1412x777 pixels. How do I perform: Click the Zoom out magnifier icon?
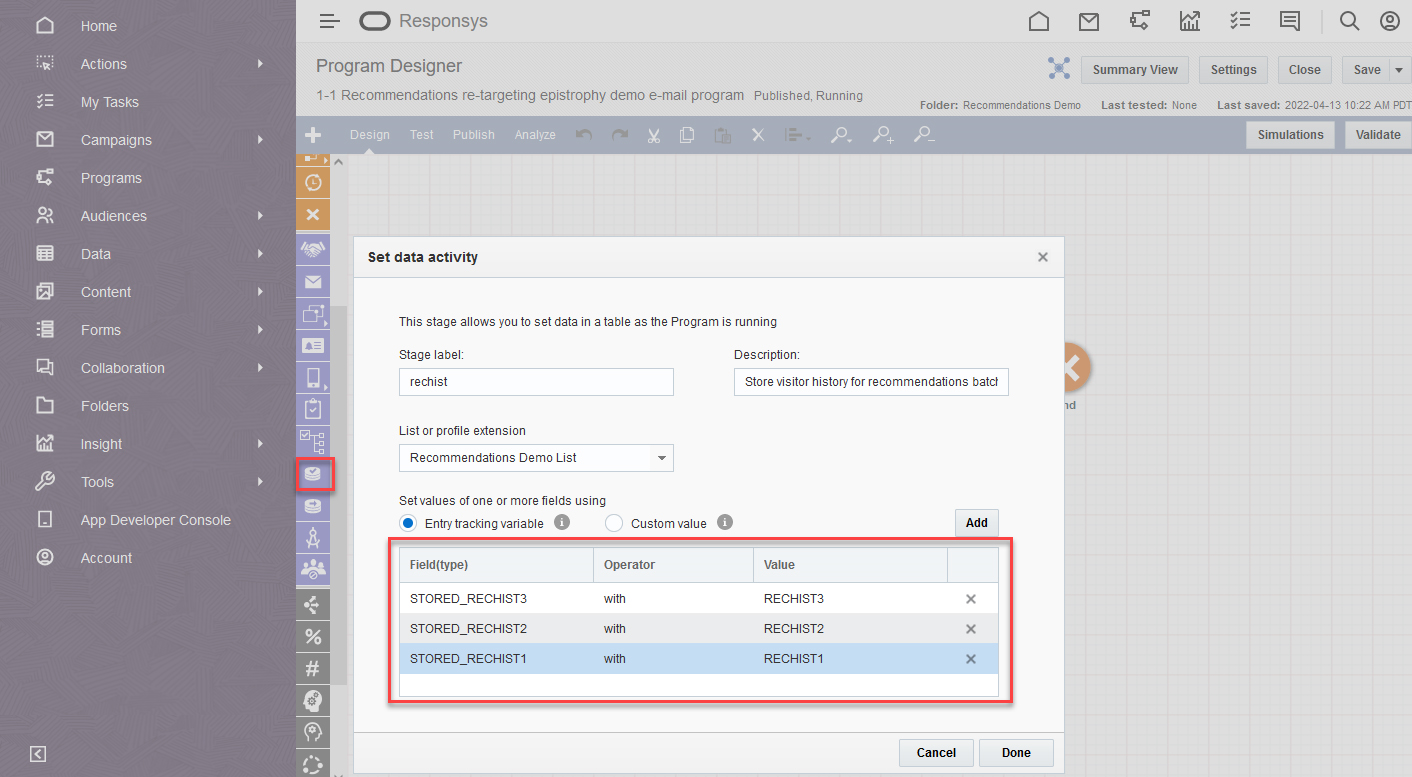pos(924,135)
